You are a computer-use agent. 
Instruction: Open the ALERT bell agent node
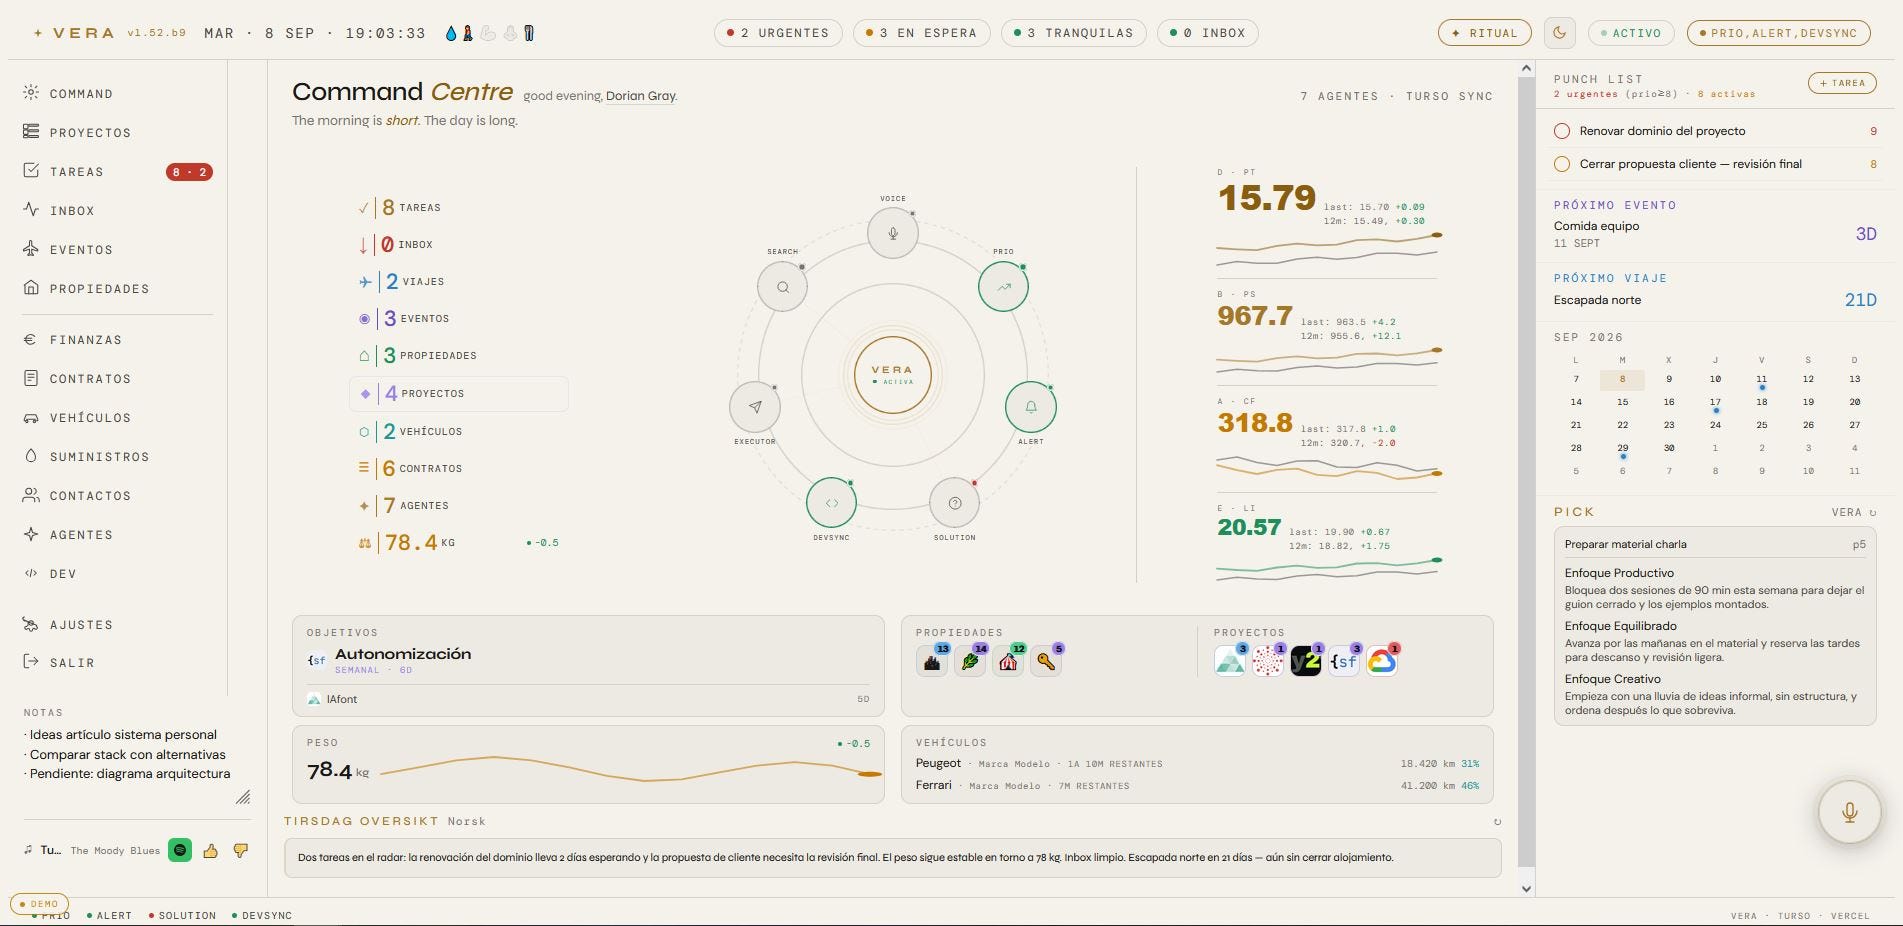(x=1030, y=407)
